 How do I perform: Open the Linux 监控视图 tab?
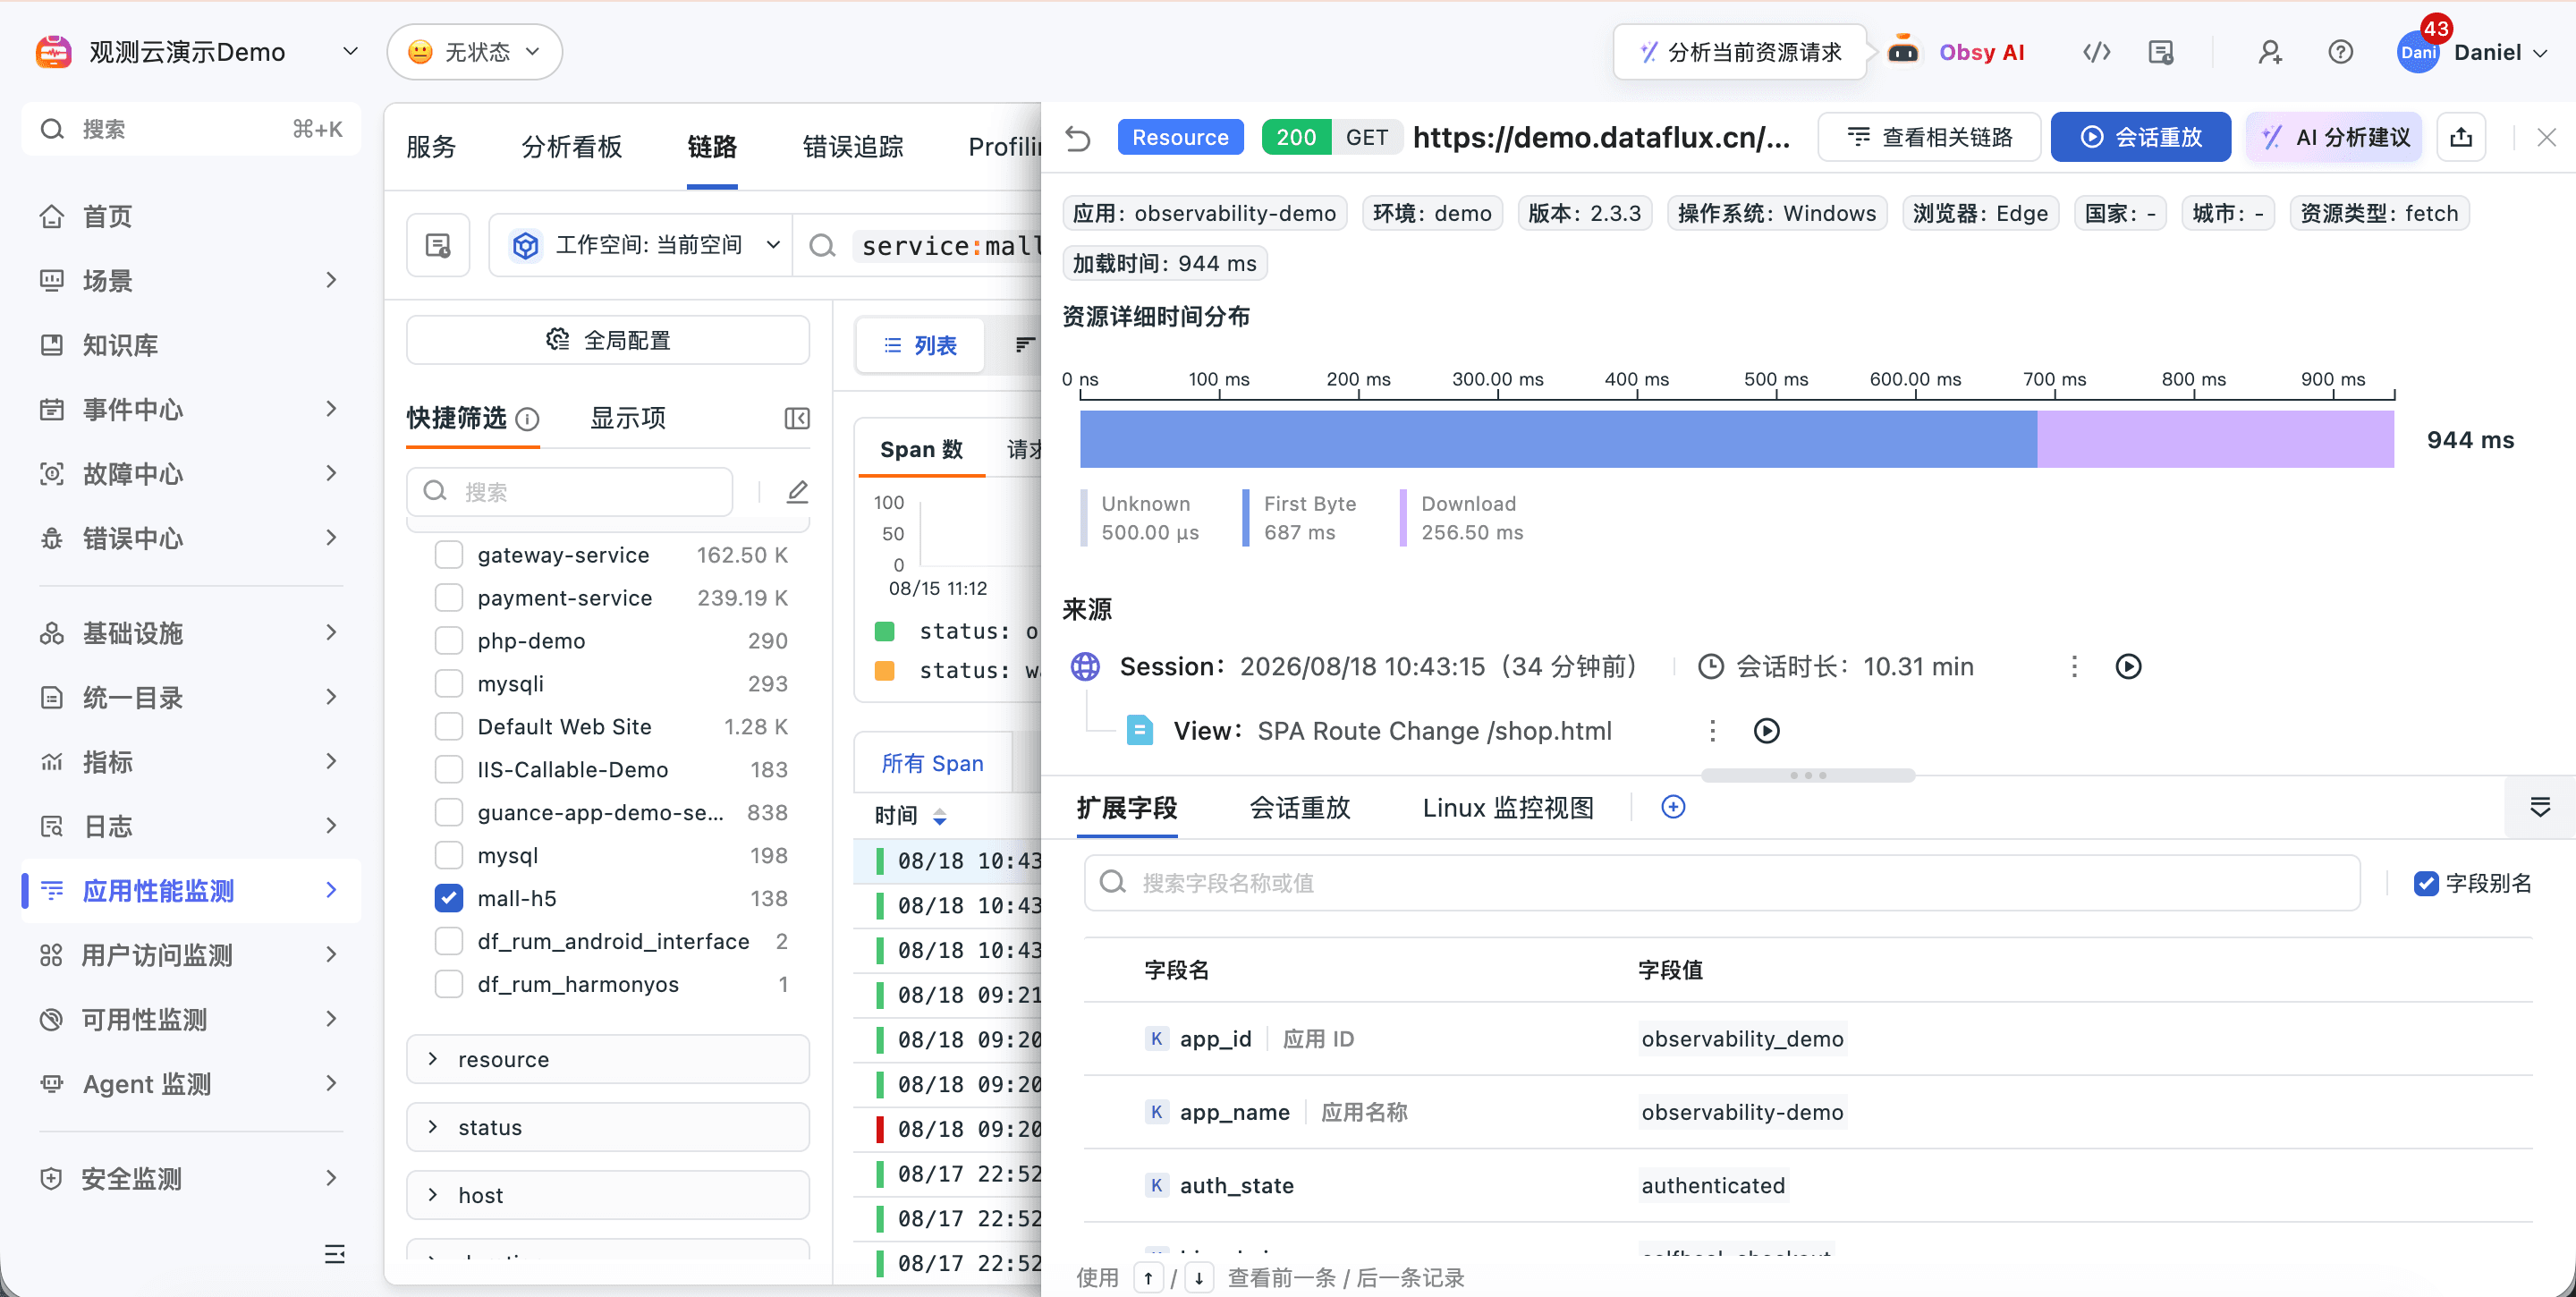coord(1508,807)
